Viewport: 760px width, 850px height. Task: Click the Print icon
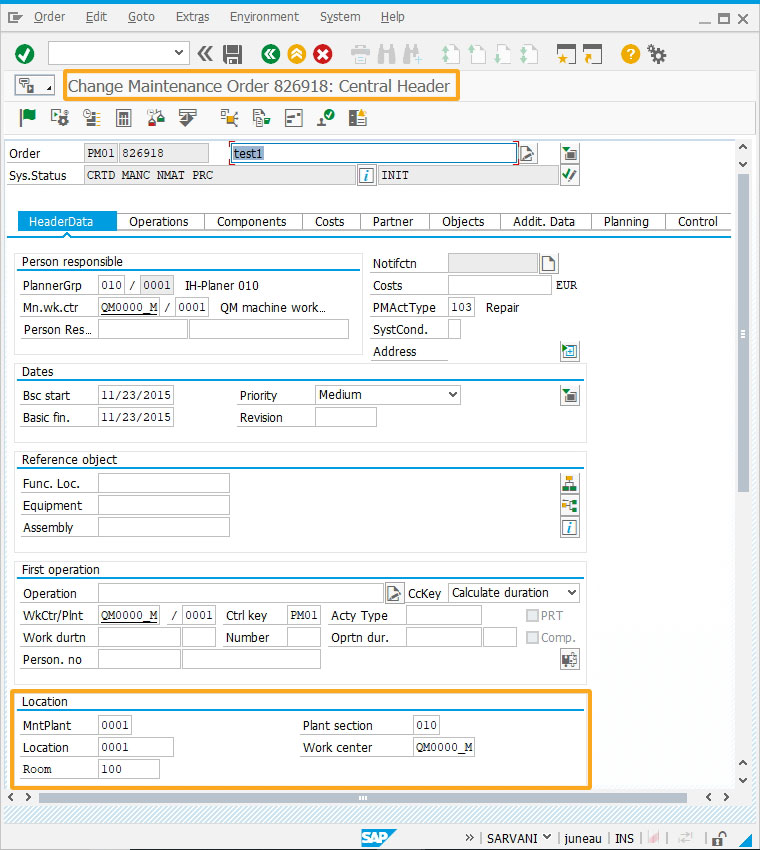click(360, 54)
